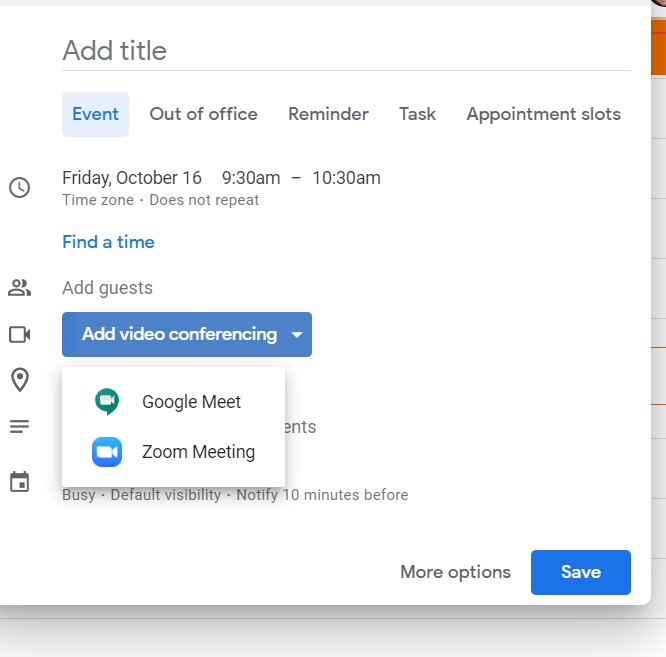The image size is (666, 657).
Task: Choose Google Meet from conferencing menu
Action: coord(191,402)
